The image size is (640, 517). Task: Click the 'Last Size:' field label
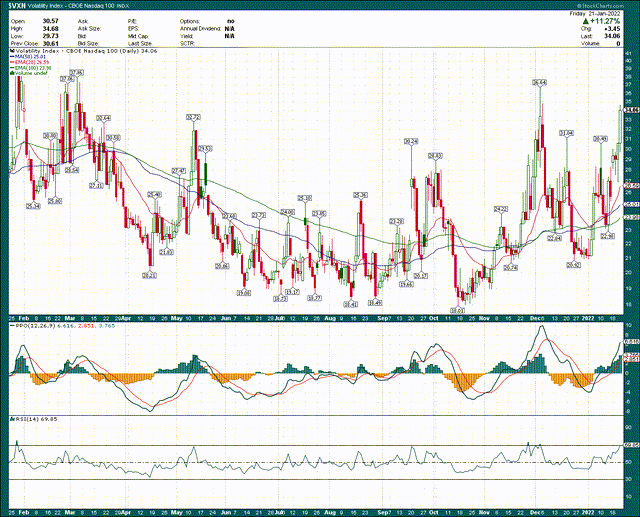140,43
